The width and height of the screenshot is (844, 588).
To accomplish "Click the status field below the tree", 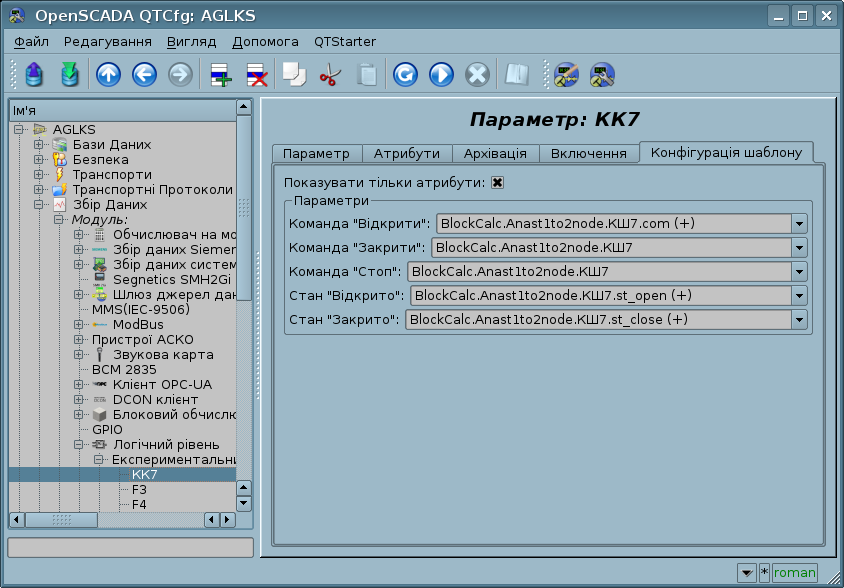I will 130,547.
